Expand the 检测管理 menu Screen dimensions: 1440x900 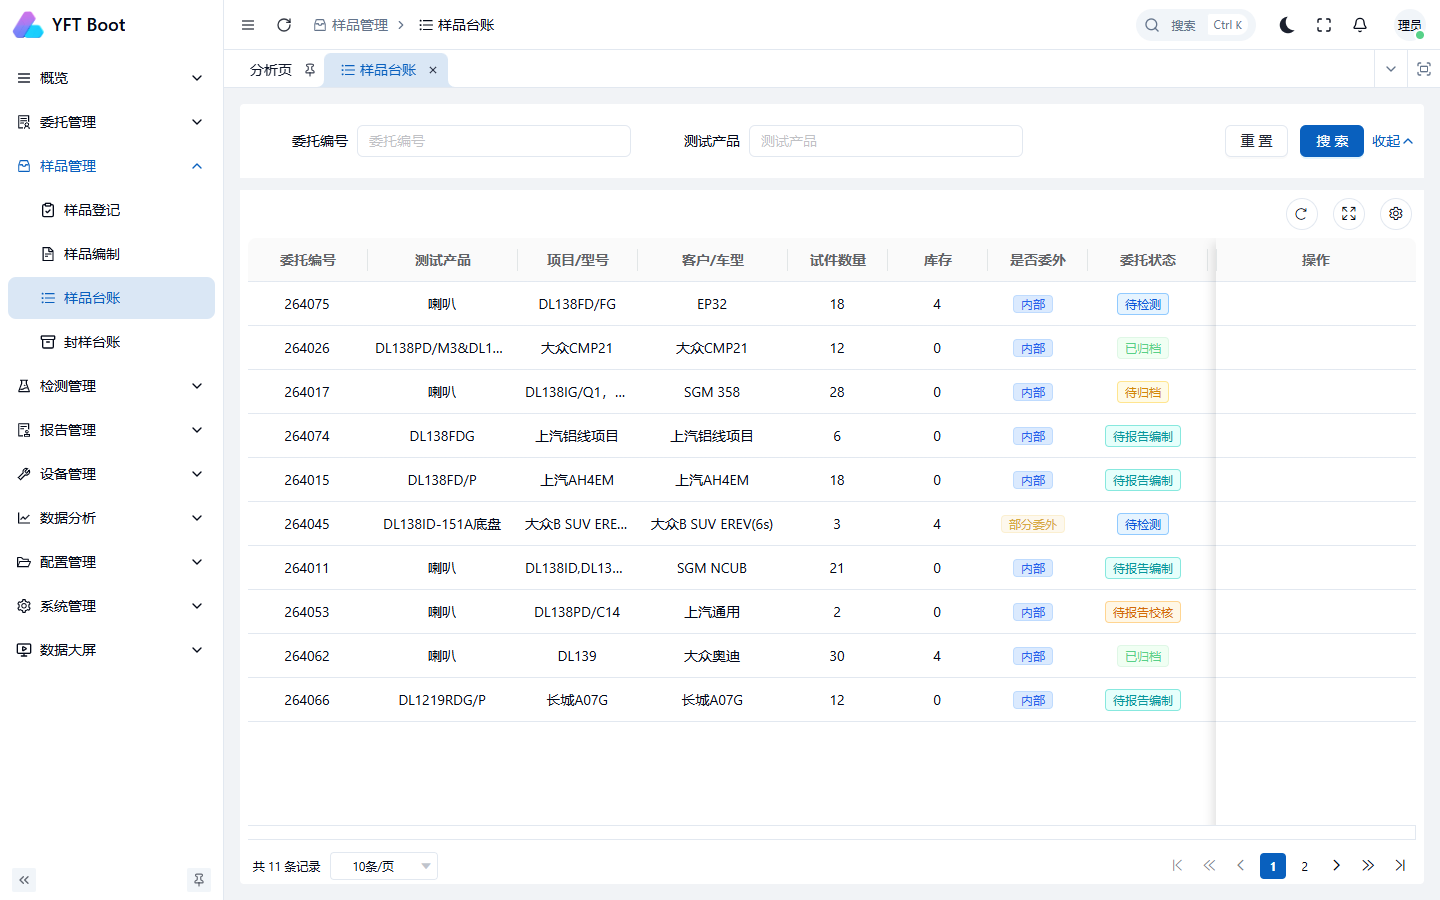coord(111,386)
